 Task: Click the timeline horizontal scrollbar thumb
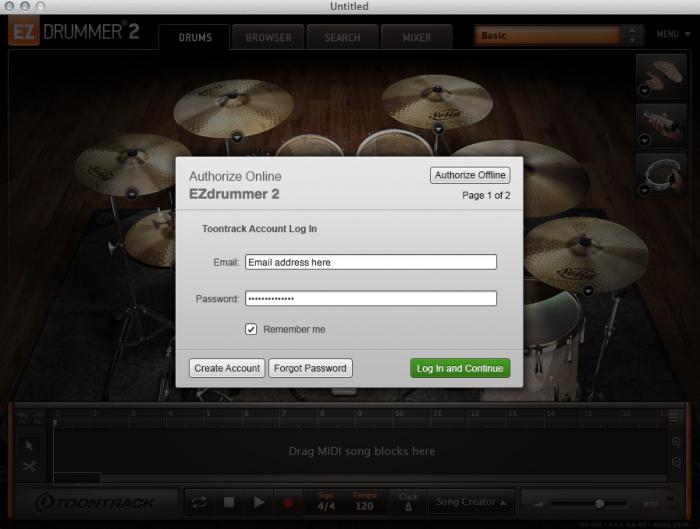(x=77, y=478)
